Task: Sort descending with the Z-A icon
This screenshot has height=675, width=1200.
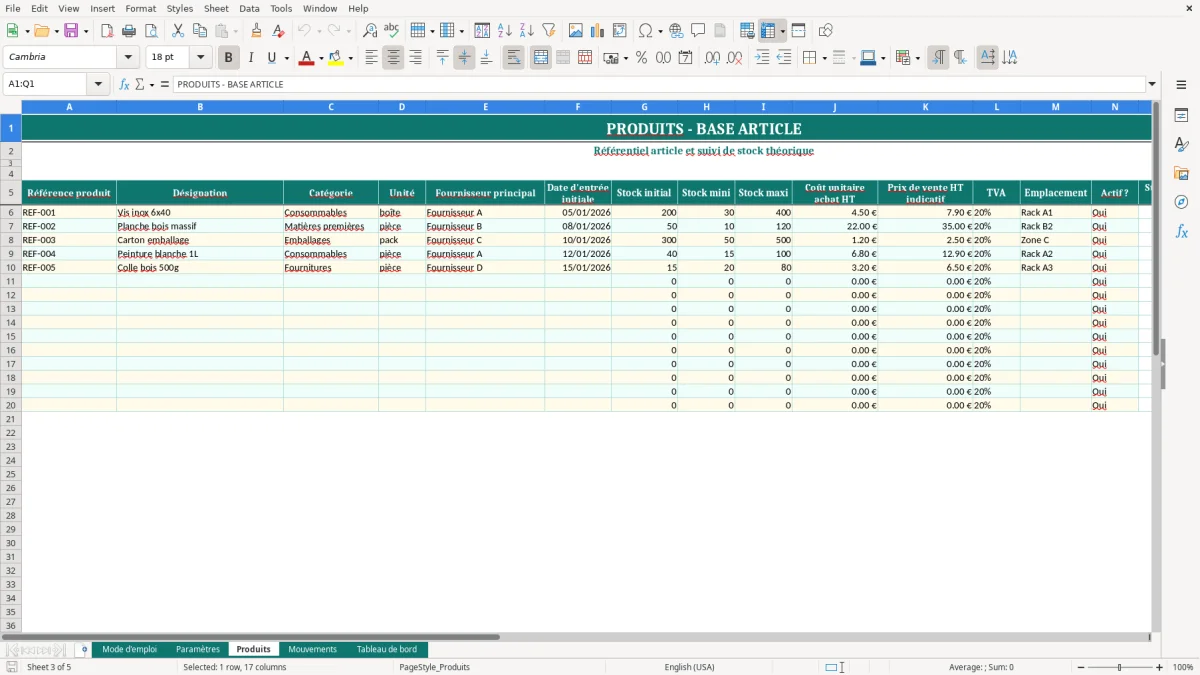Action: coord(527,31)
